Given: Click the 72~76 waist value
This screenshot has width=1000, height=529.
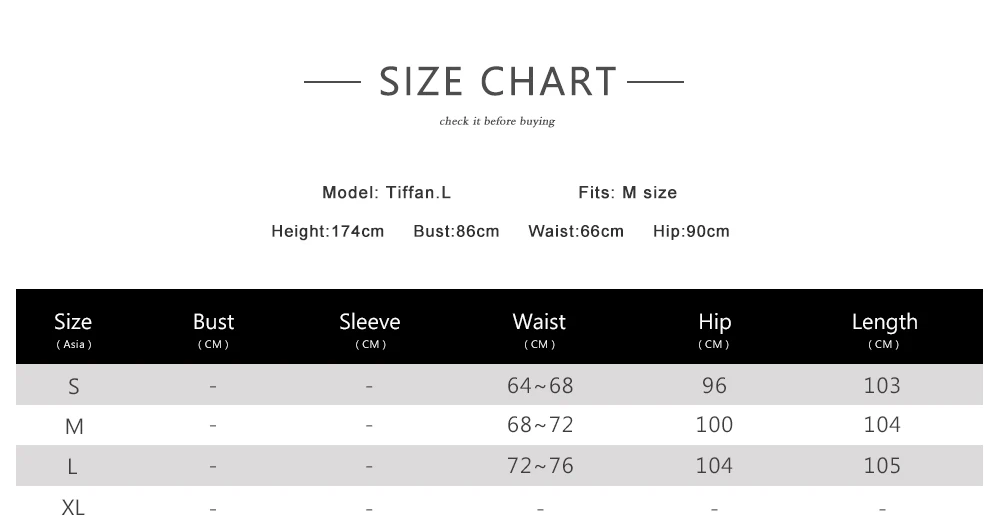Looking at the screenshot, I should (540, 465).
